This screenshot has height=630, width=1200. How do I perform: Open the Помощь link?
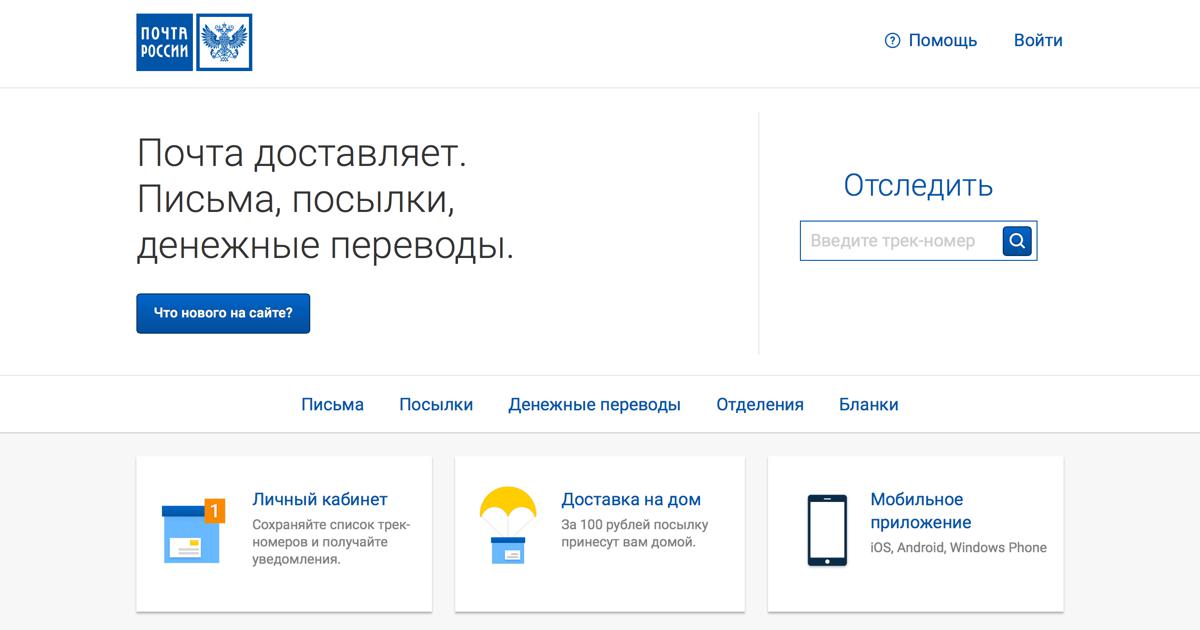943,41
